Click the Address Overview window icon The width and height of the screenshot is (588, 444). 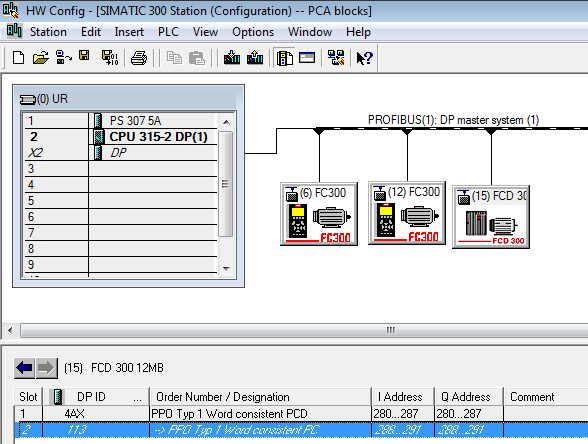307,58
